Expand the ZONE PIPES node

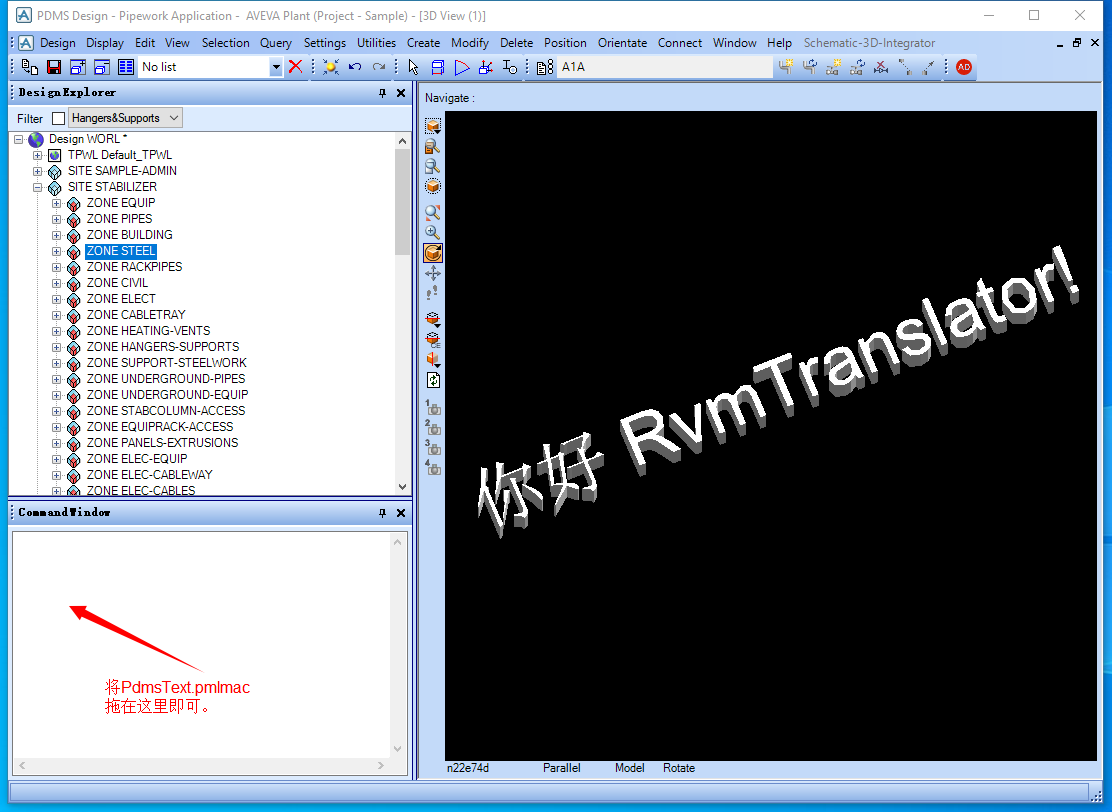coord(57,219)
